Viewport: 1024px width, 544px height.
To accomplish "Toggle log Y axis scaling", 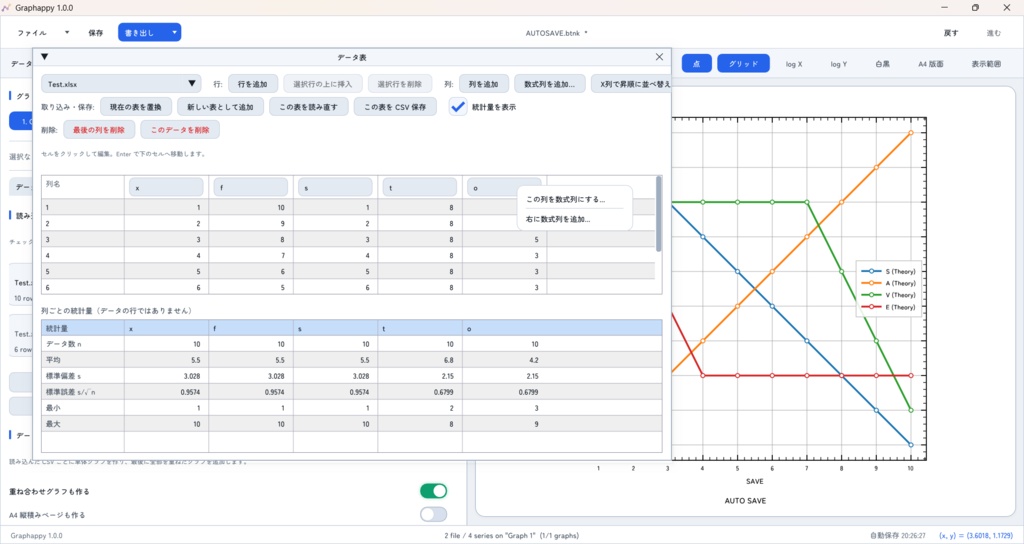I will [x=839, y=64].
